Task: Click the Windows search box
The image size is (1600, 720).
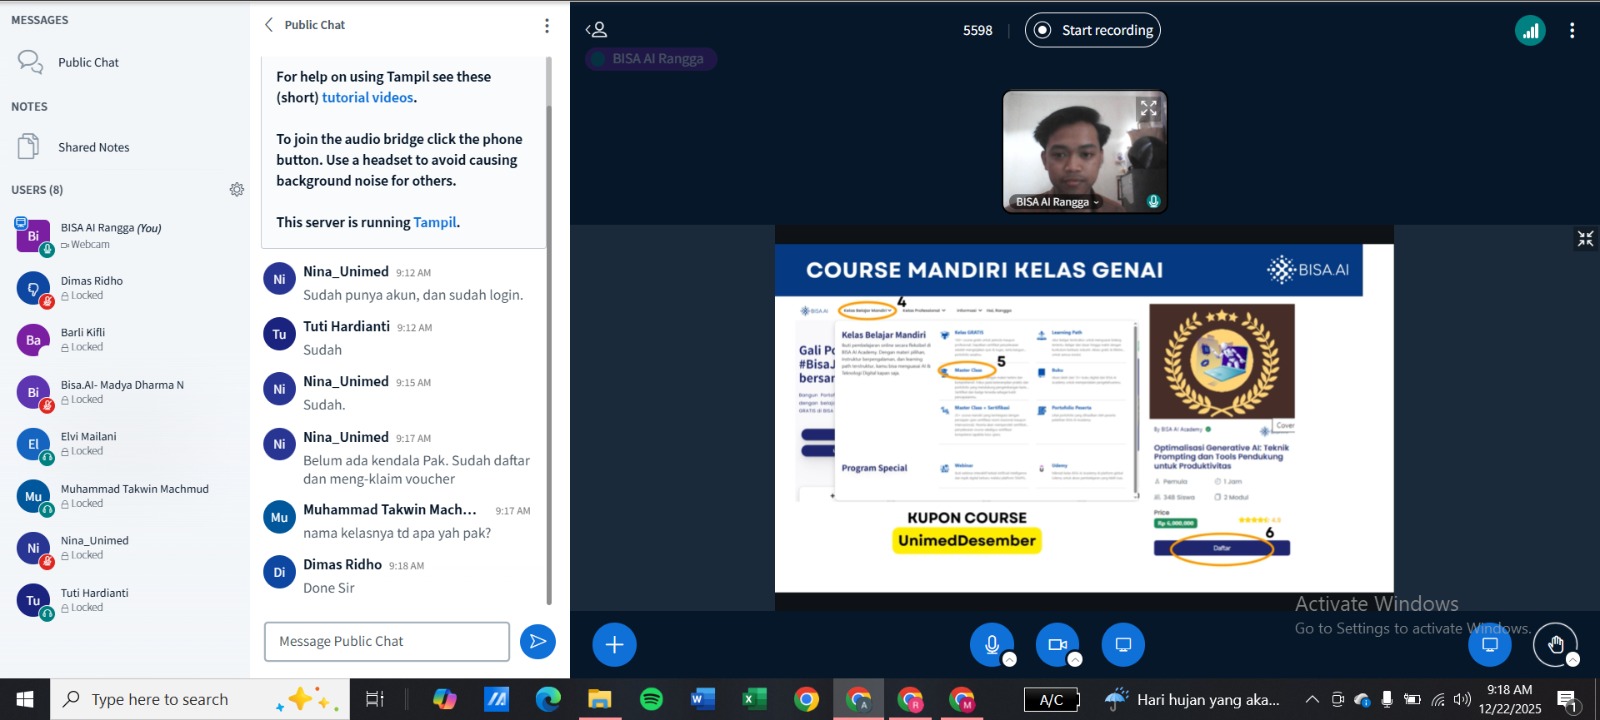Action: (x=200, y=699)
